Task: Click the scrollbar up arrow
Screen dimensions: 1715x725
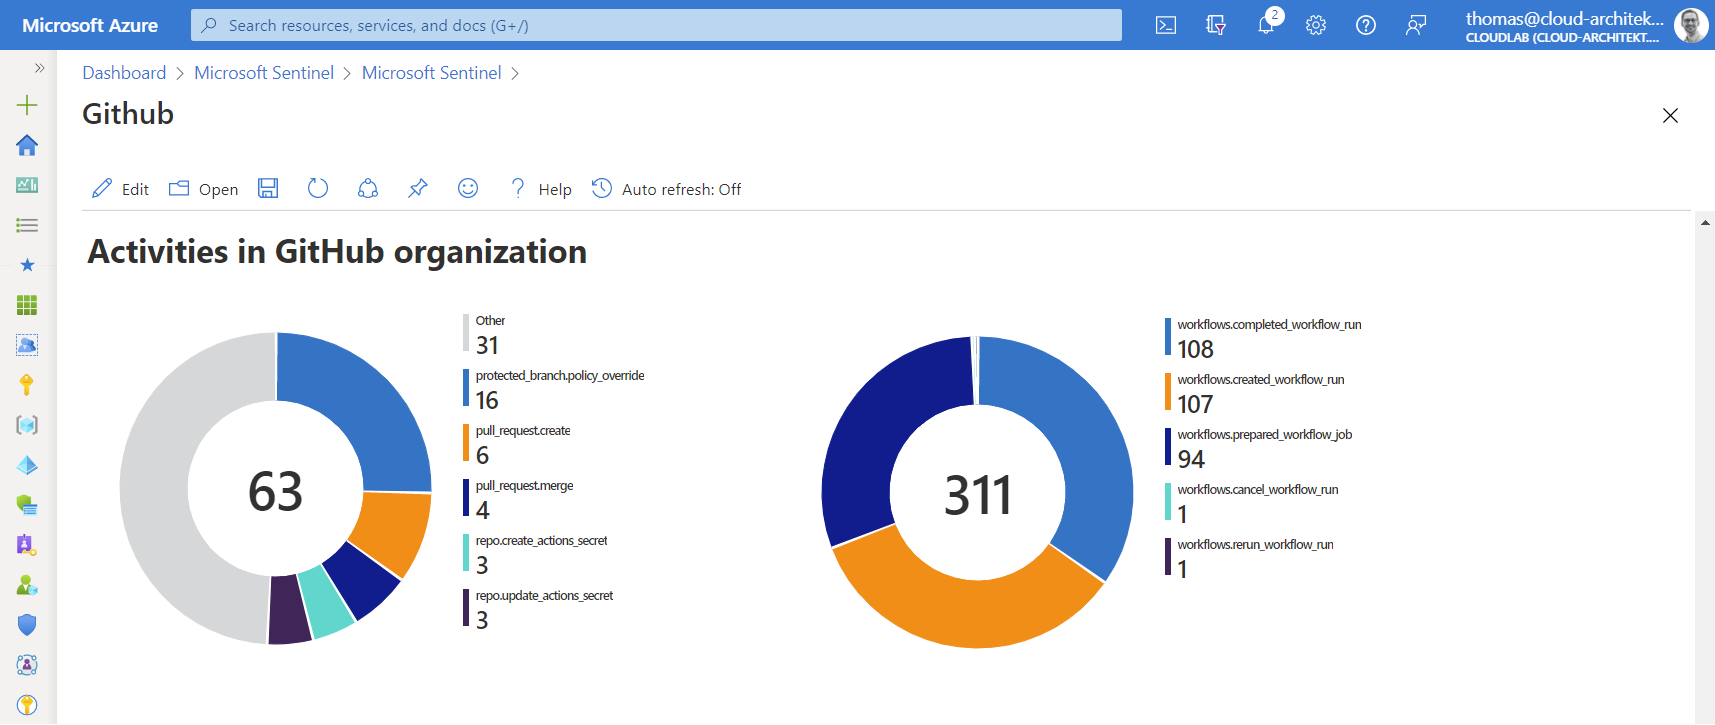Action: [x=1705, y=222]
